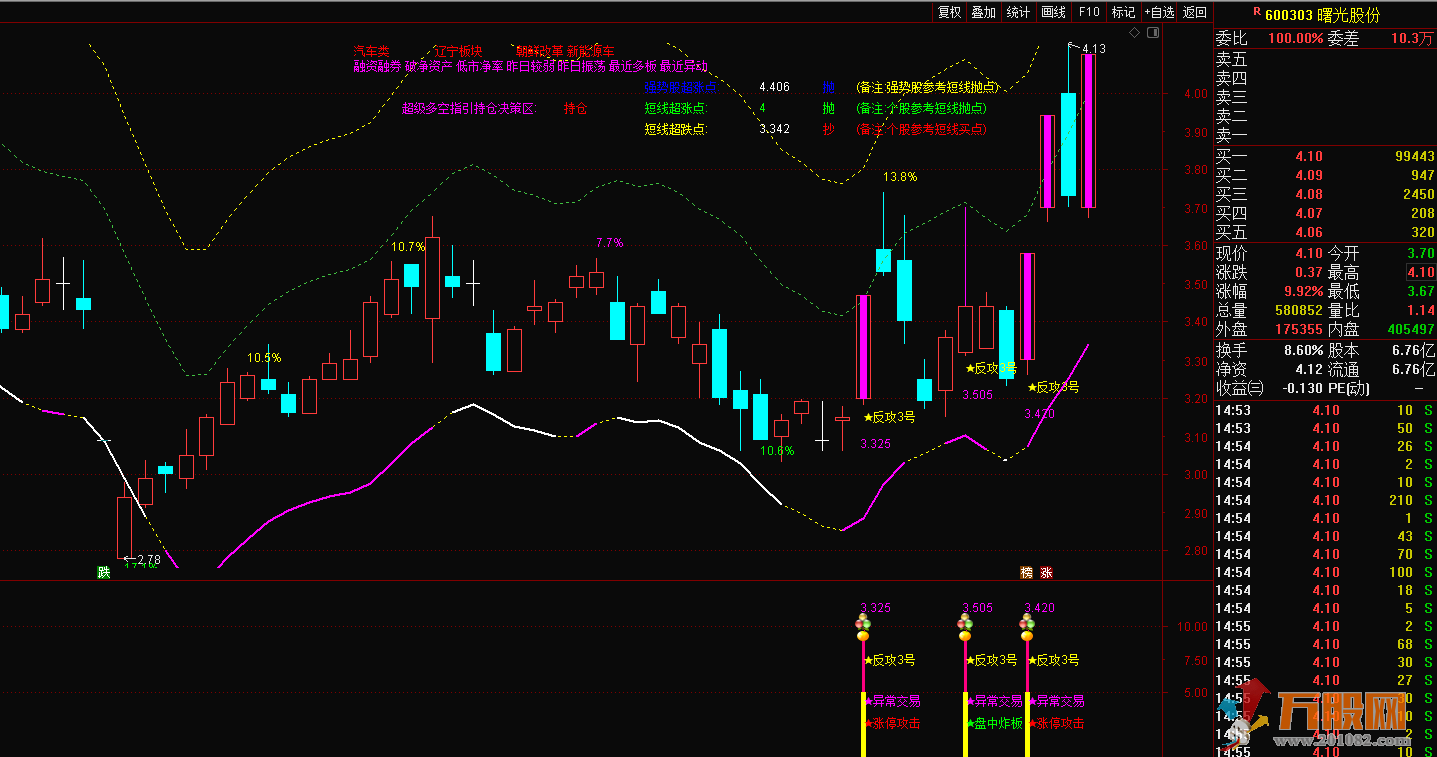Click the signal-light icon under 3.505
Image resolution: width=1437 pixels, height=757 pixels.
(965, 627)
